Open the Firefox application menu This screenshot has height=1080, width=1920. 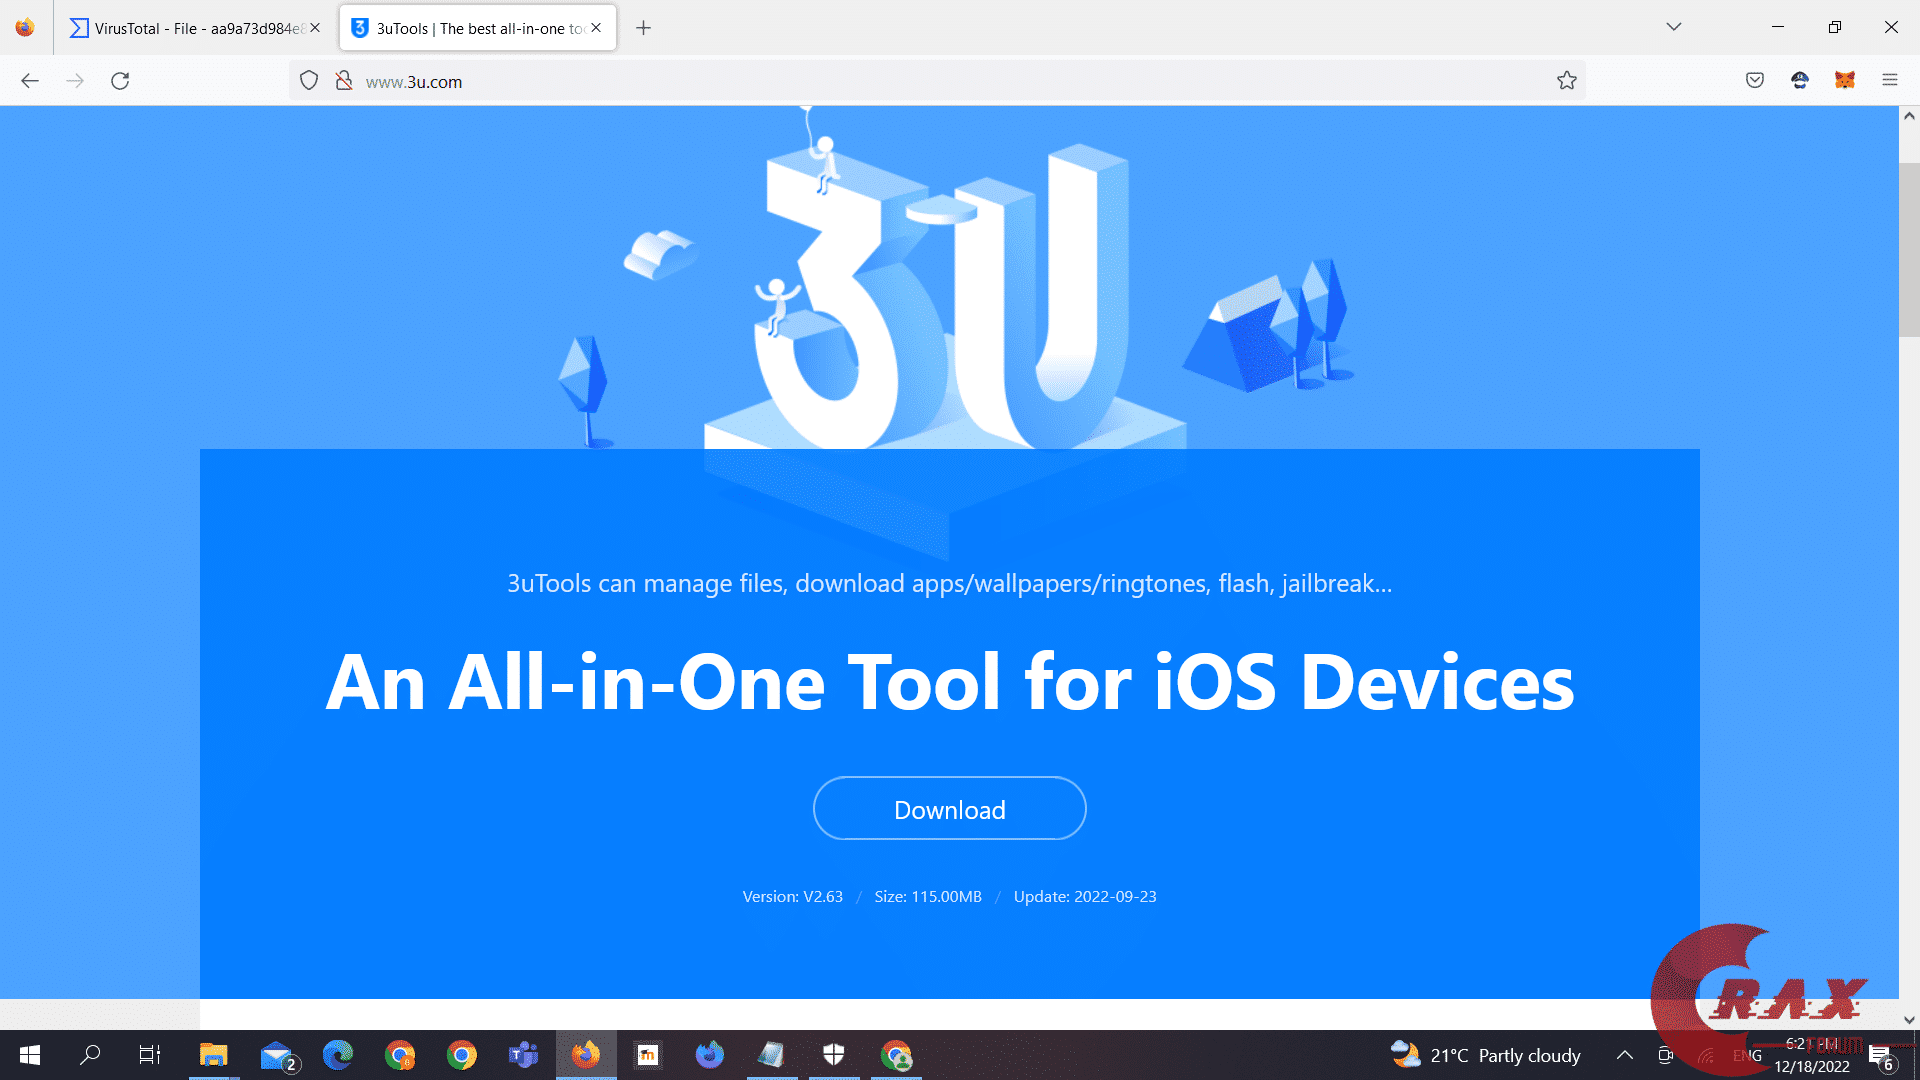point(1890,81)
